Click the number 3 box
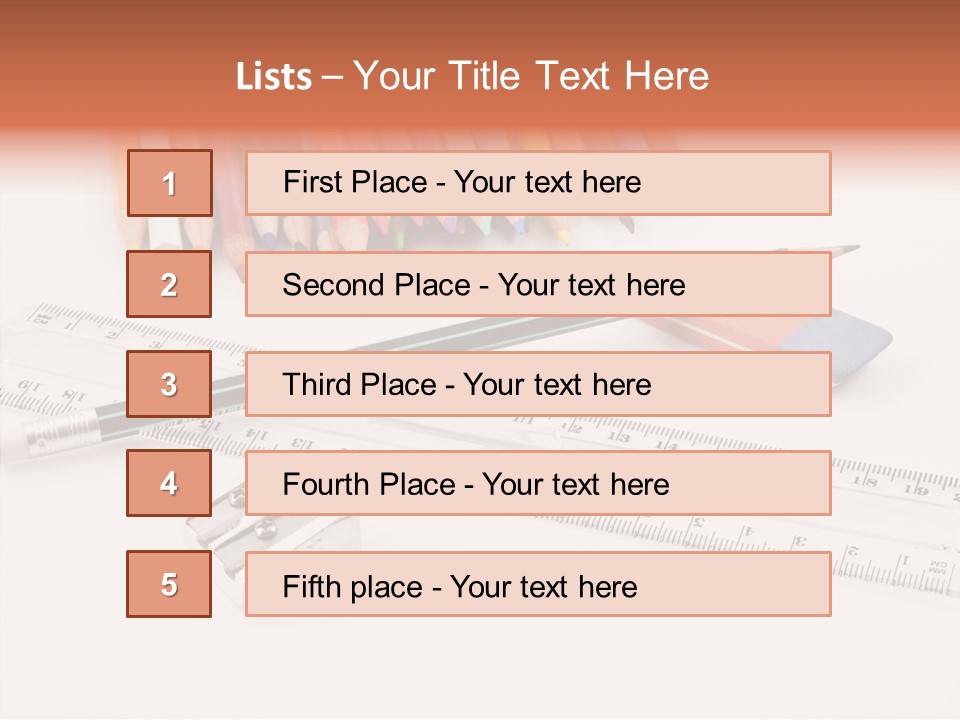This screenshot has height=720, width=960. (x=169, y=384)
